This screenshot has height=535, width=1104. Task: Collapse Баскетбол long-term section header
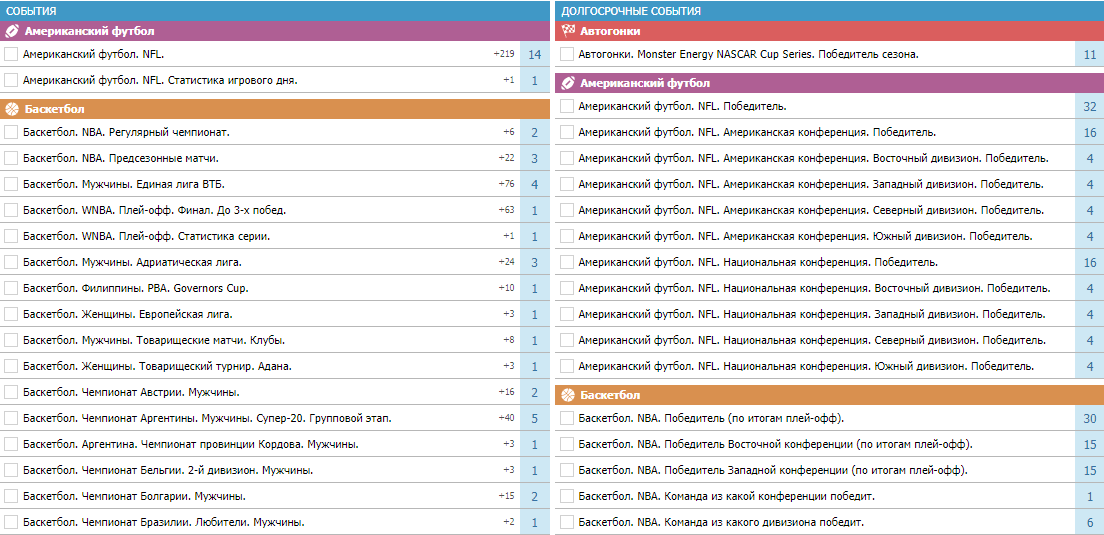(x=829, y=395)
